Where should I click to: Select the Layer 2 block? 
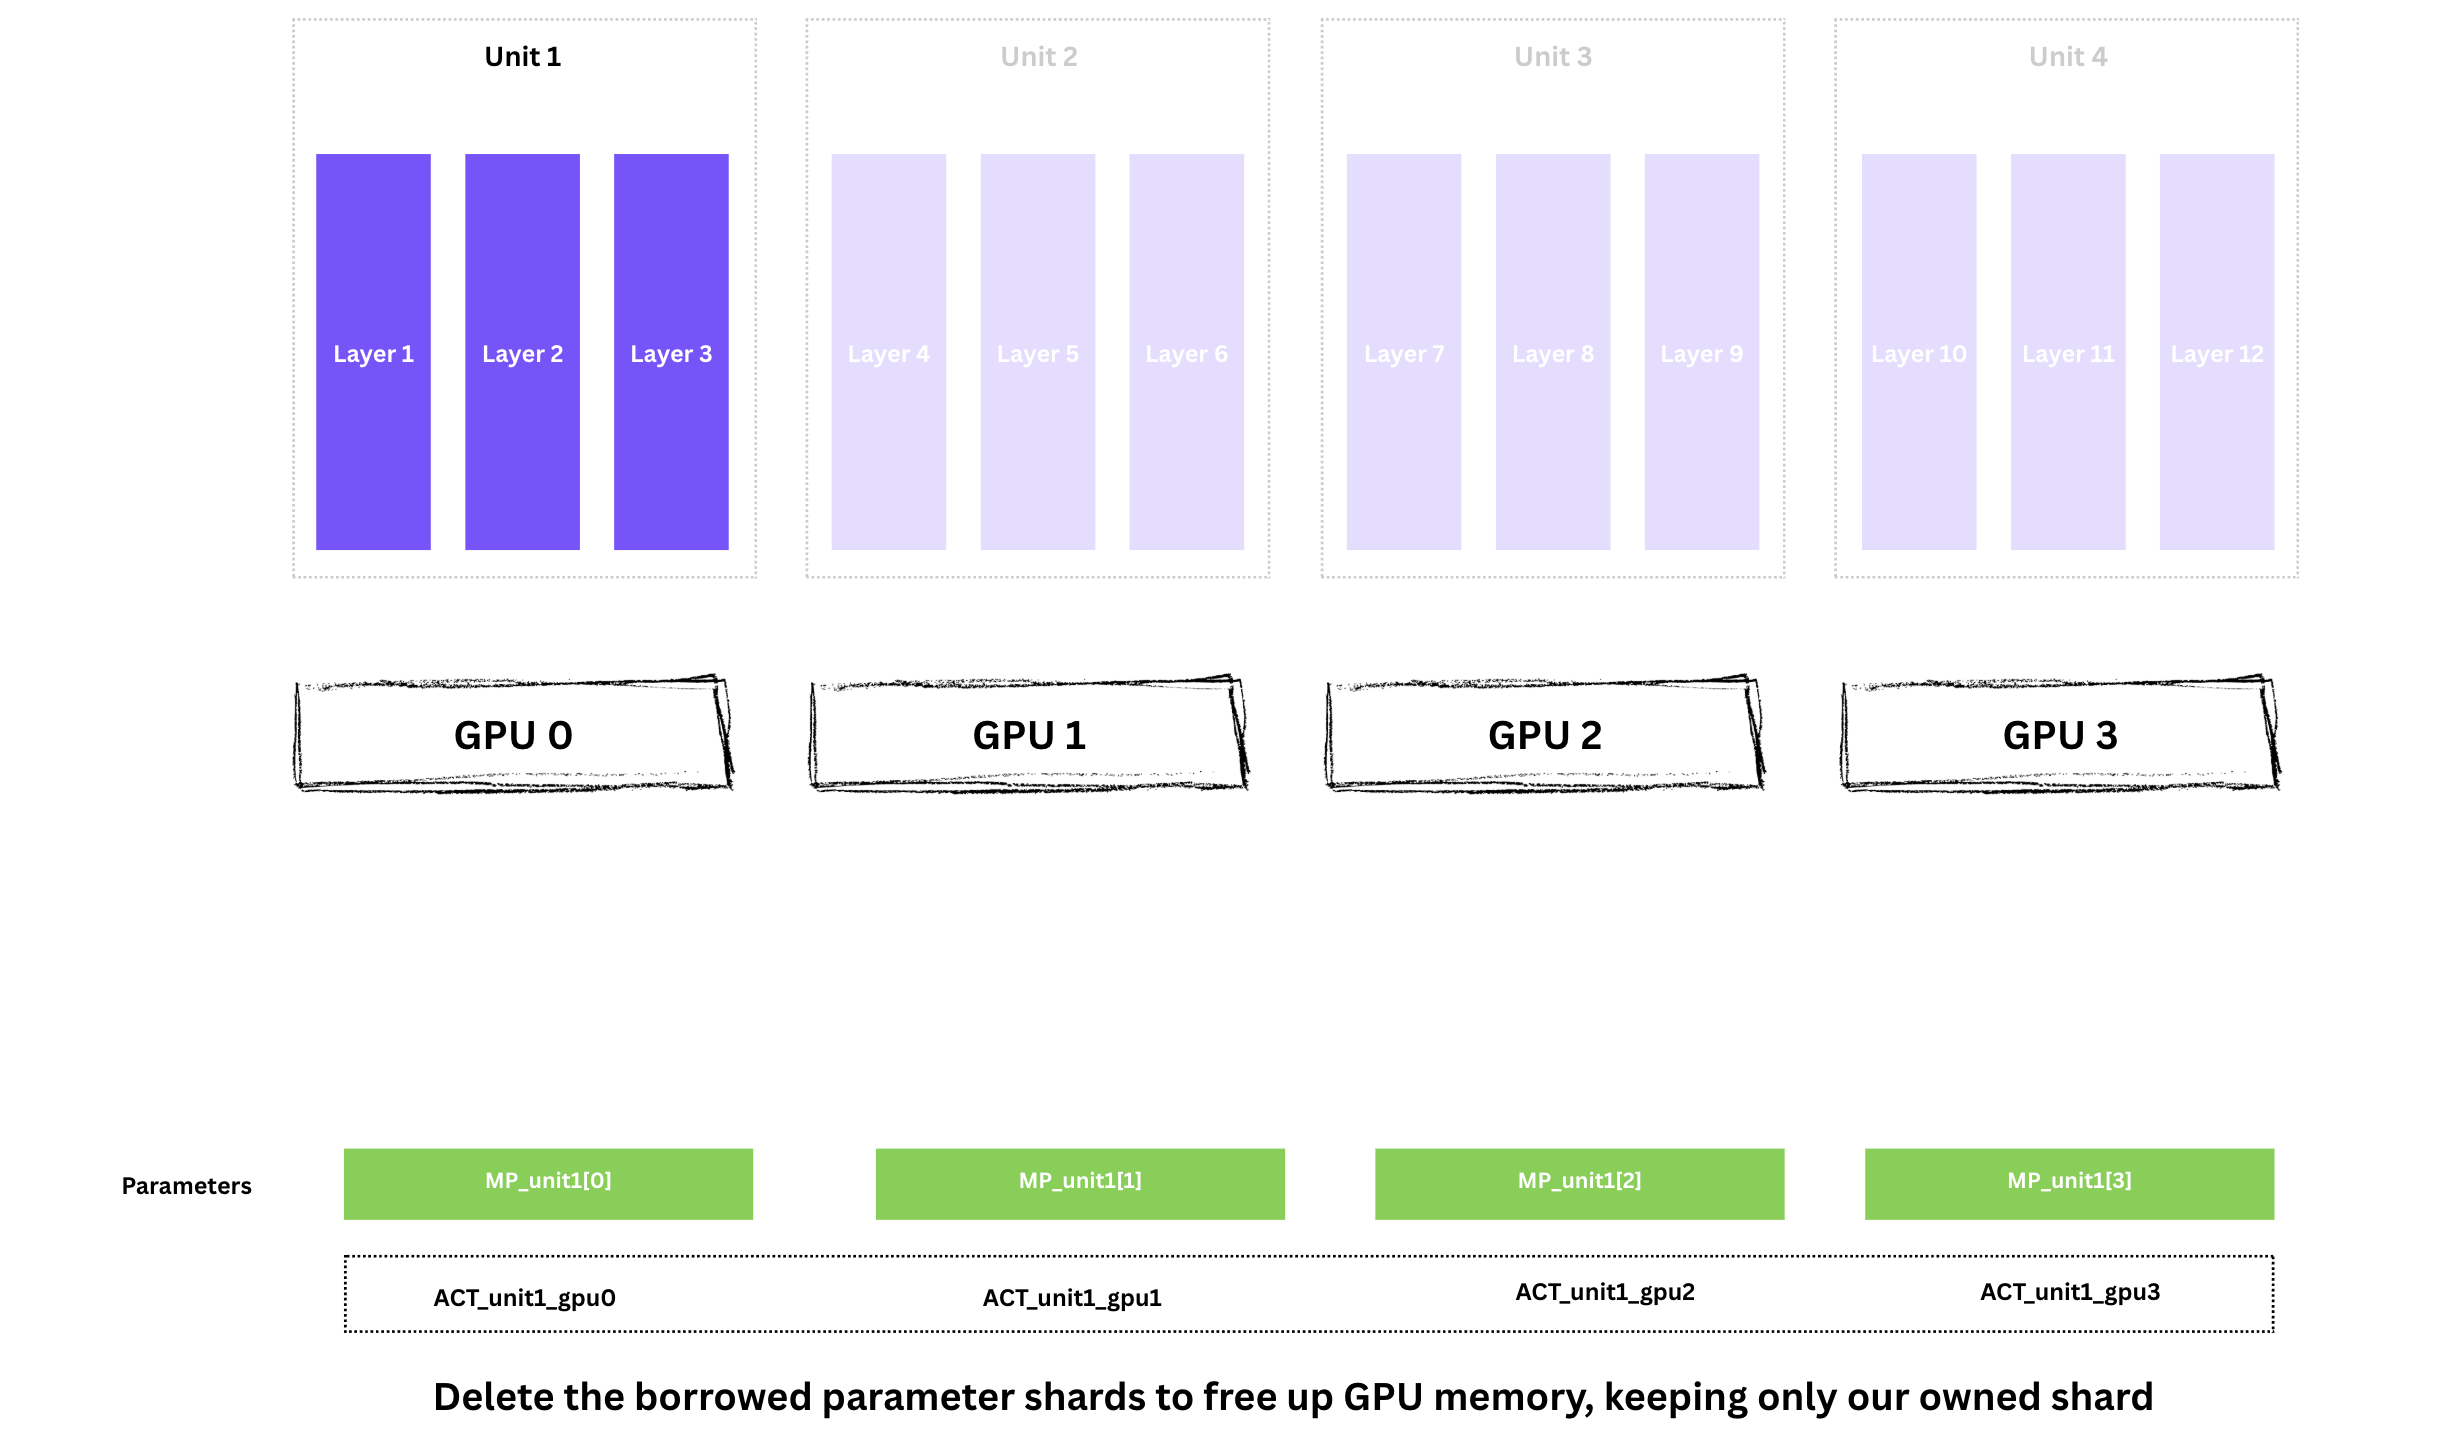pyautogui.click(x=522, y=352)
